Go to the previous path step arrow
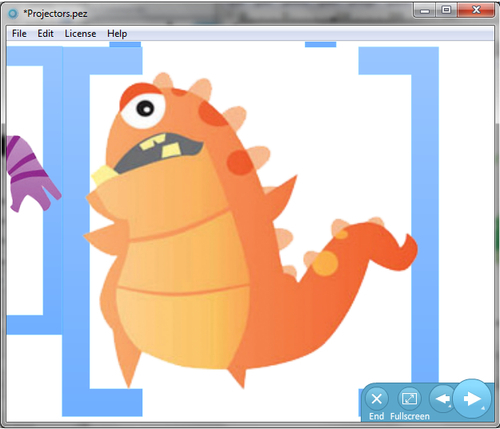 (x=442, y=398)
